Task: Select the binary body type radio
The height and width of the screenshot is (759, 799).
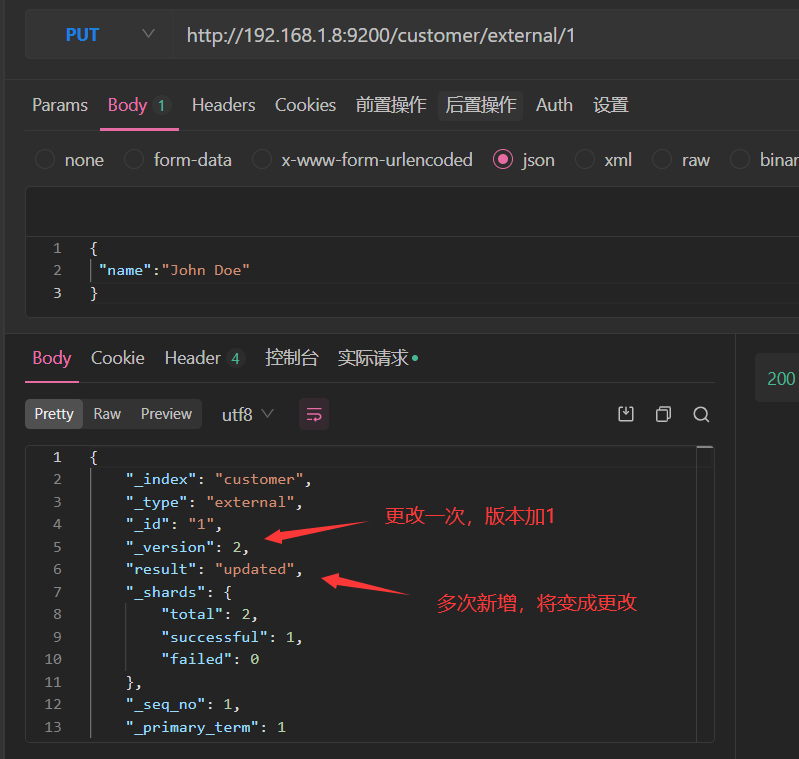Action: click(740, 159)
